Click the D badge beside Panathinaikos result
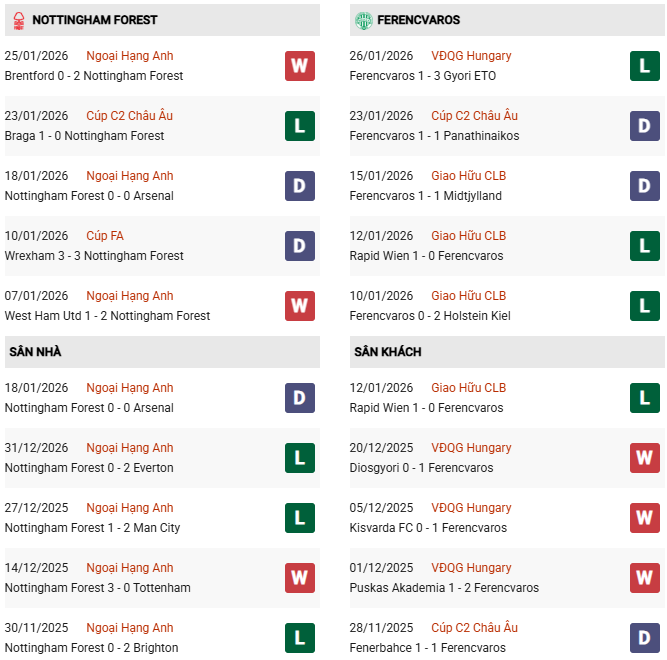Image resolution: width=667 pixels, height=660 pixels. pos(644,126)
